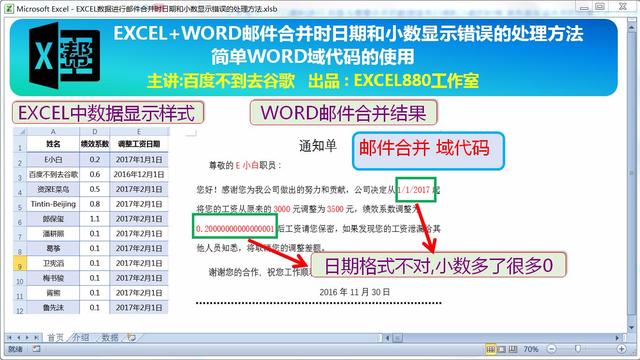
Task: Click the EXCEL中数据显示样式 label box
Action: pos(108,113)
